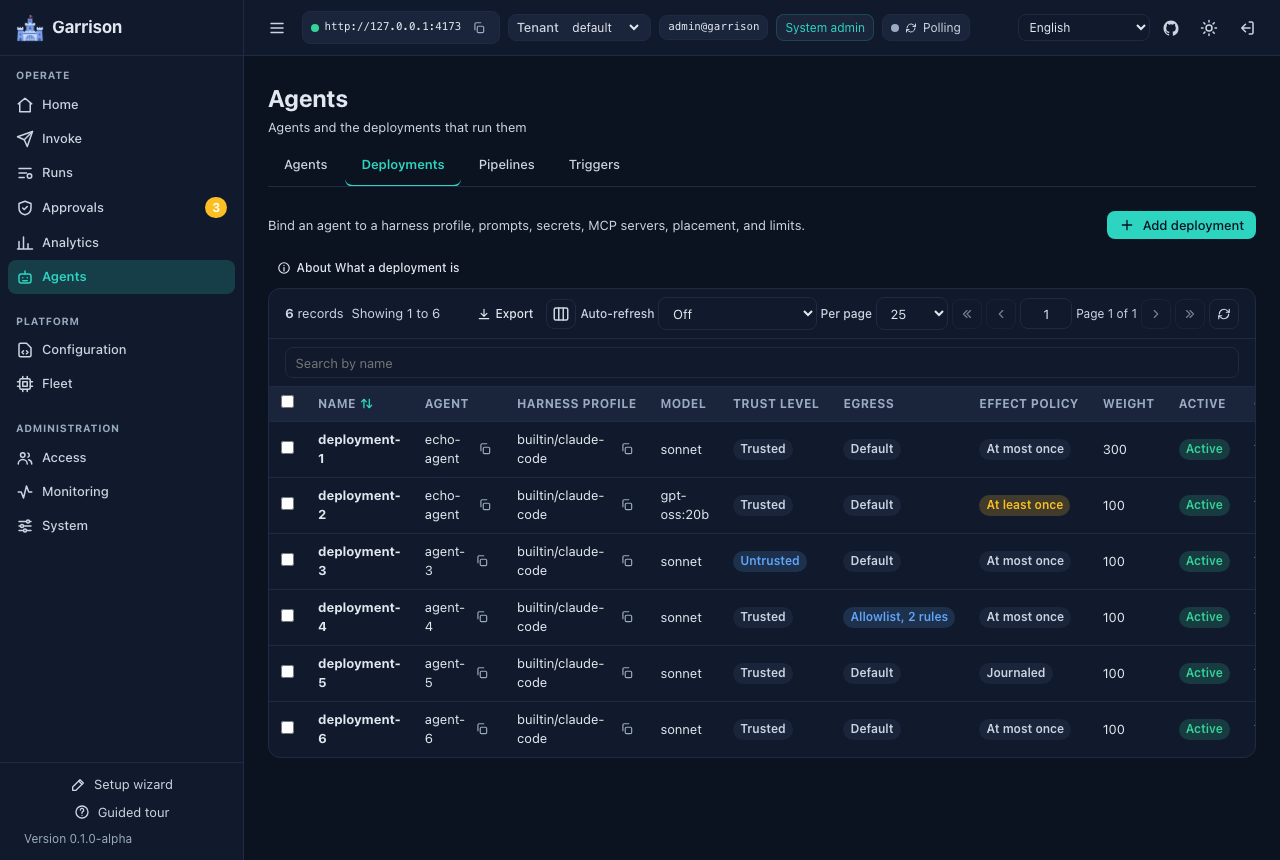Select the deployment-2 row checkbox

288,504
